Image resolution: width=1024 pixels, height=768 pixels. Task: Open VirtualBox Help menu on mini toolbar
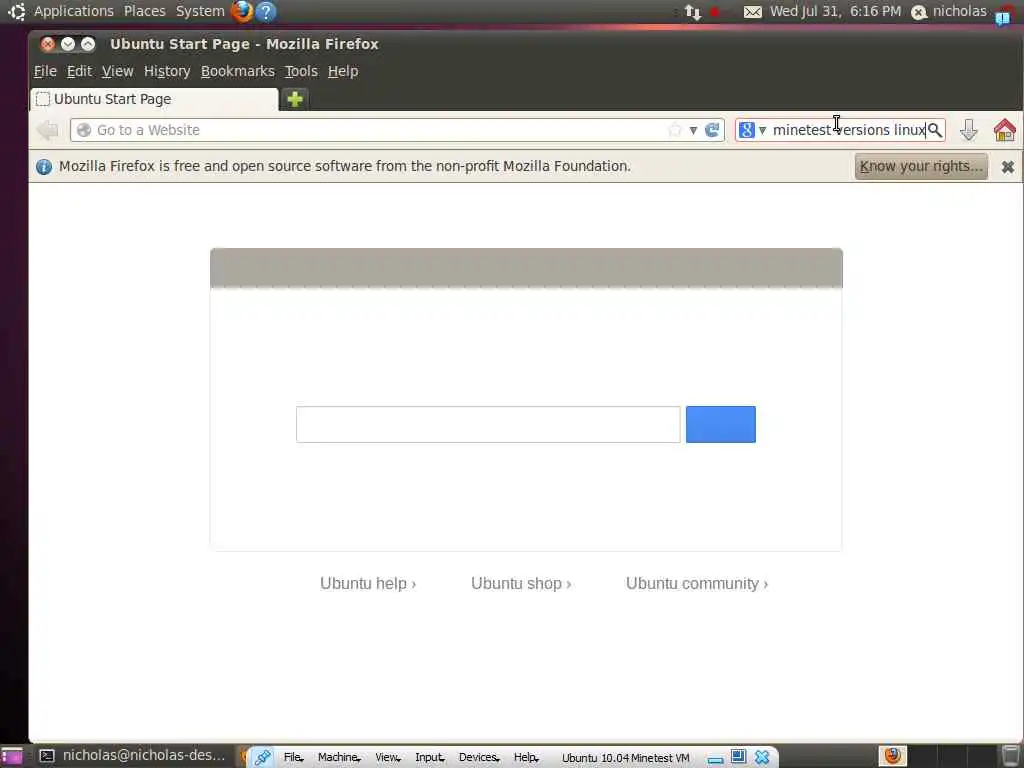526,758
